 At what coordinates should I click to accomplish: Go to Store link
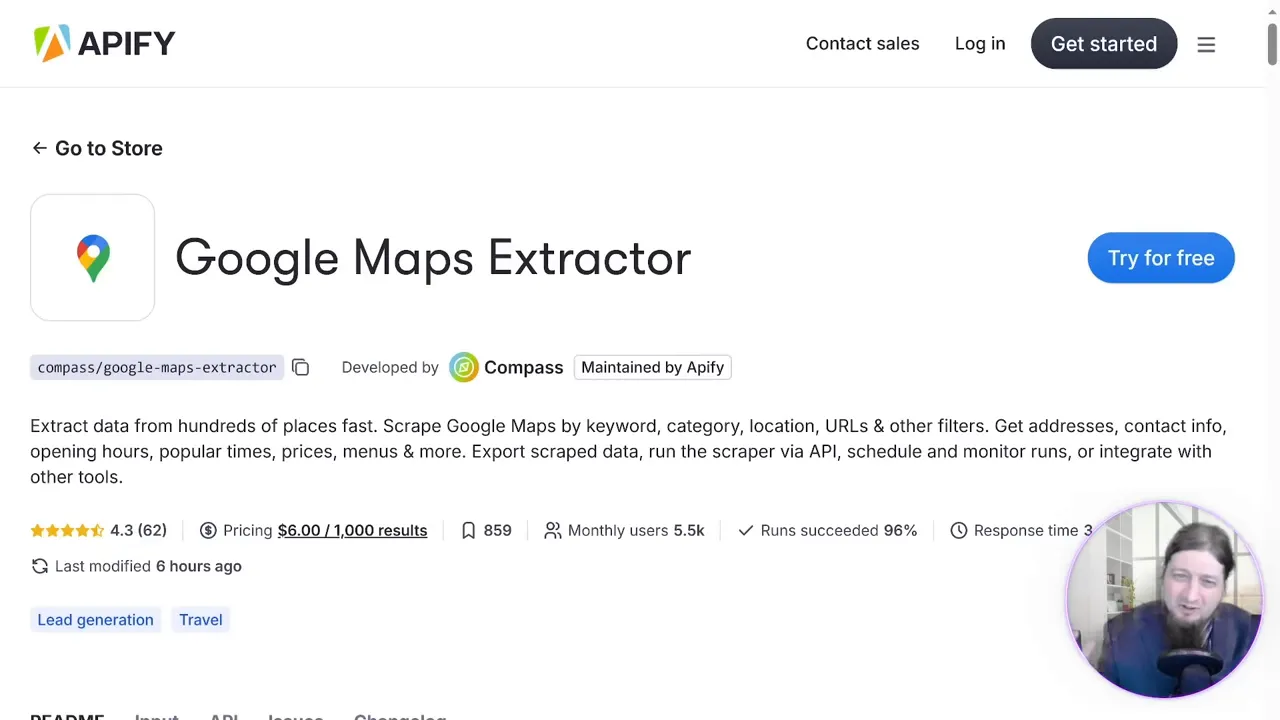pyautogui.click(x=108, y=148)
